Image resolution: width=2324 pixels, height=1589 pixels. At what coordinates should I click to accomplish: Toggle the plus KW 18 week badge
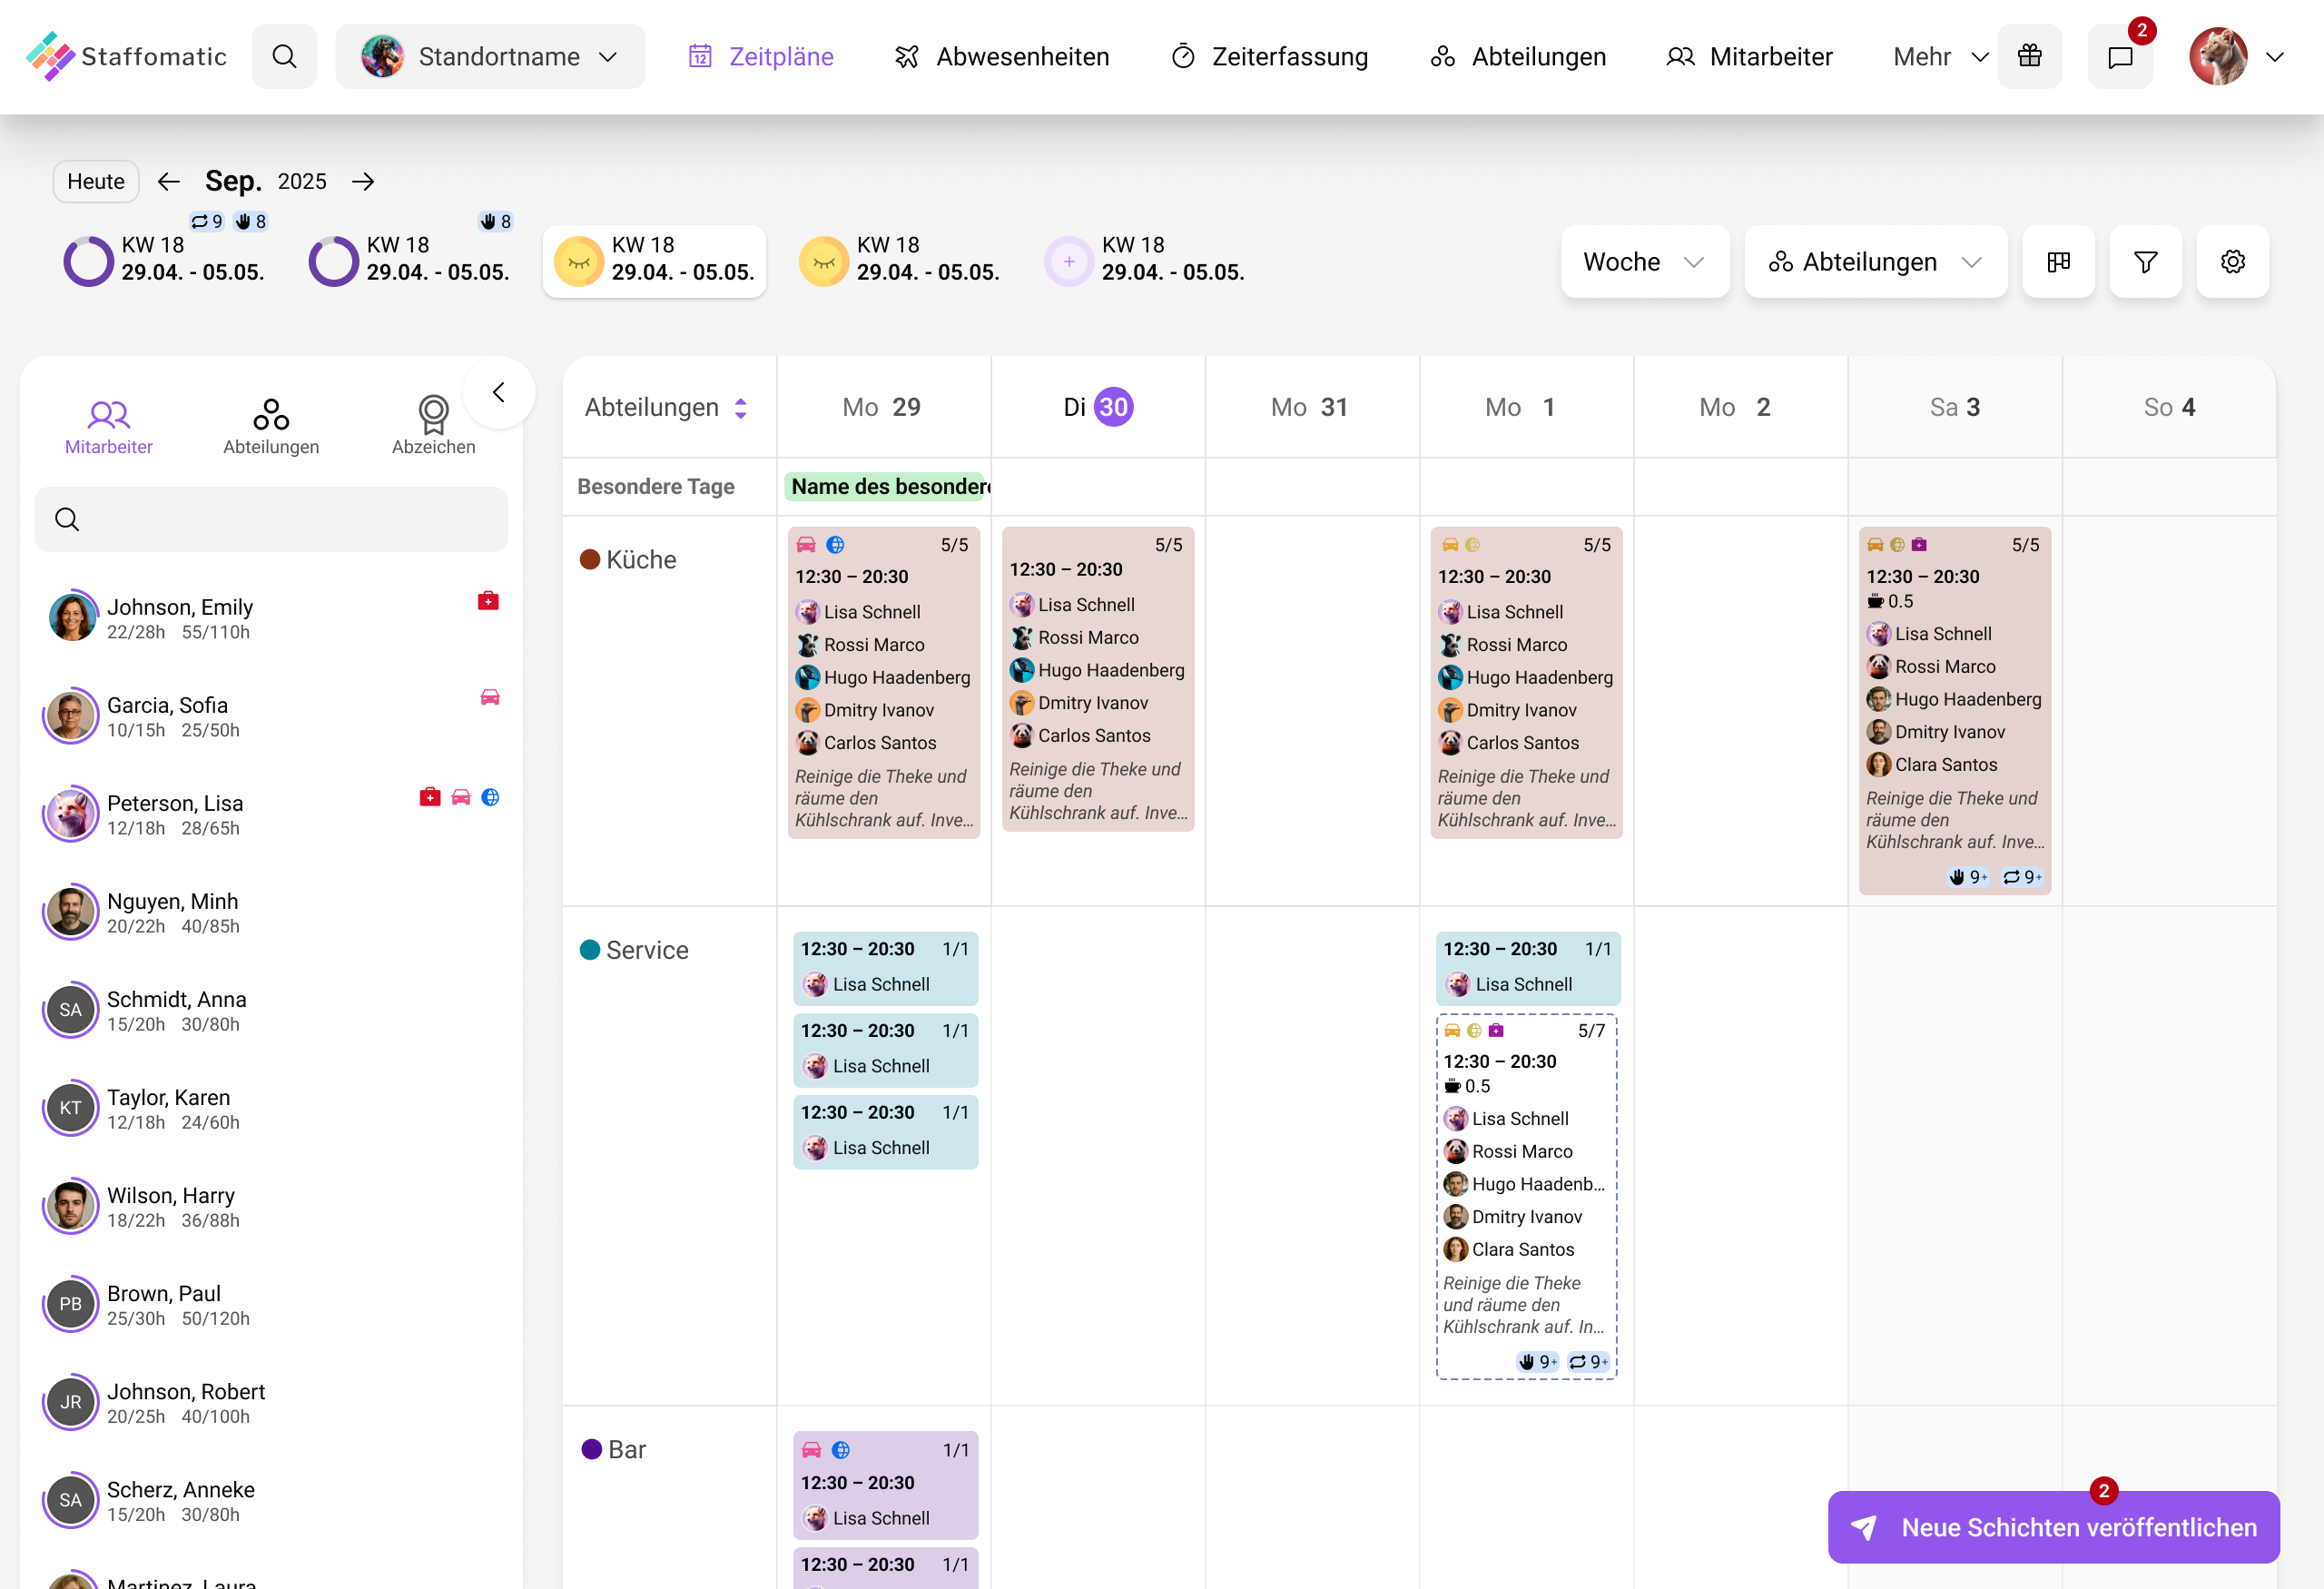click(1068, 261)
